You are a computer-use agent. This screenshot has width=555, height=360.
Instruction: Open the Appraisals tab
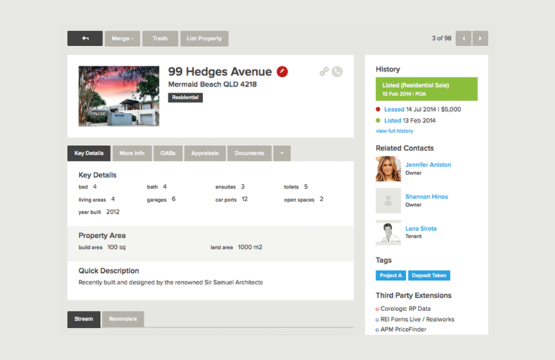205,153
